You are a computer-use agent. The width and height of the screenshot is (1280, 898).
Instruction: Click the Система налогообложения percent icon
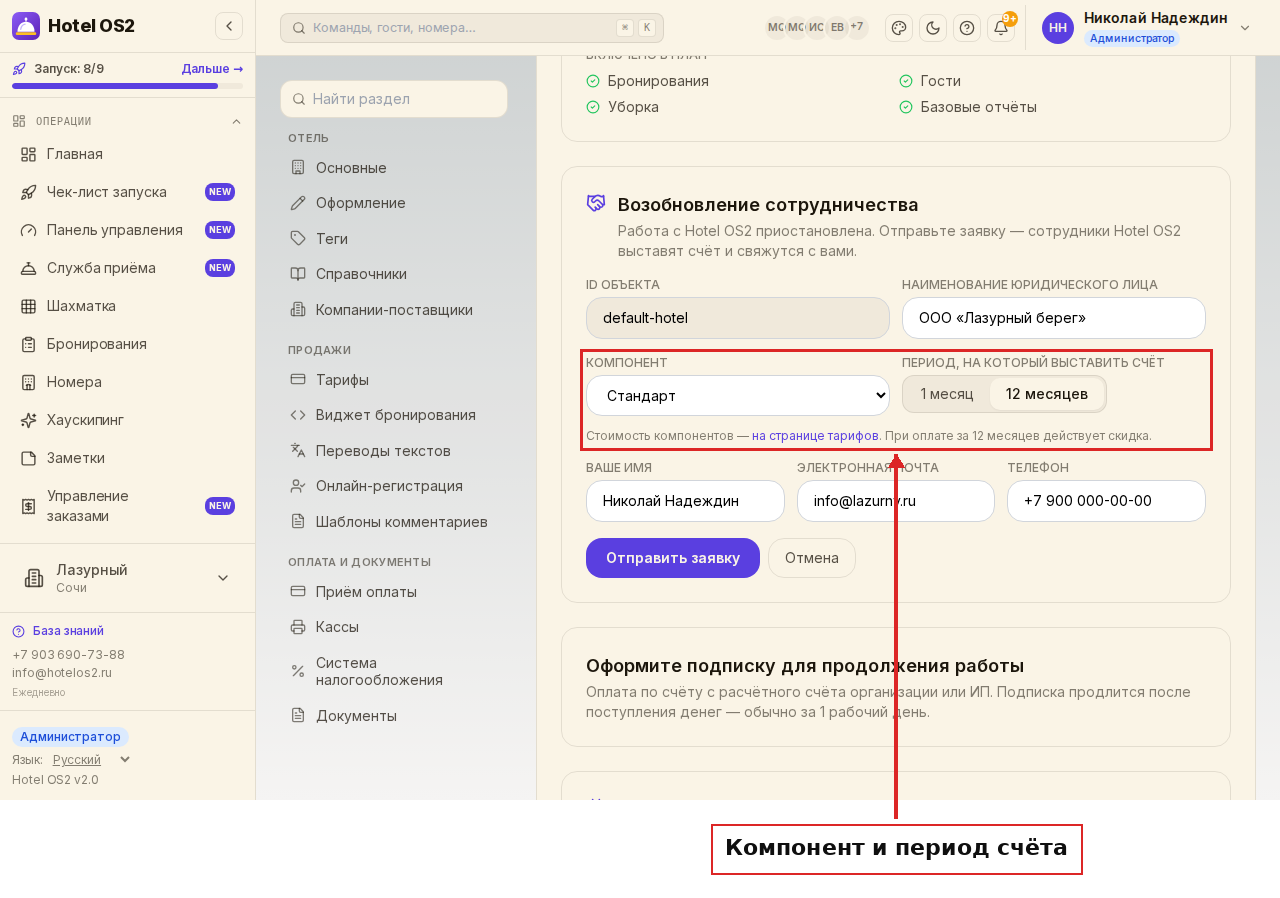298,671
